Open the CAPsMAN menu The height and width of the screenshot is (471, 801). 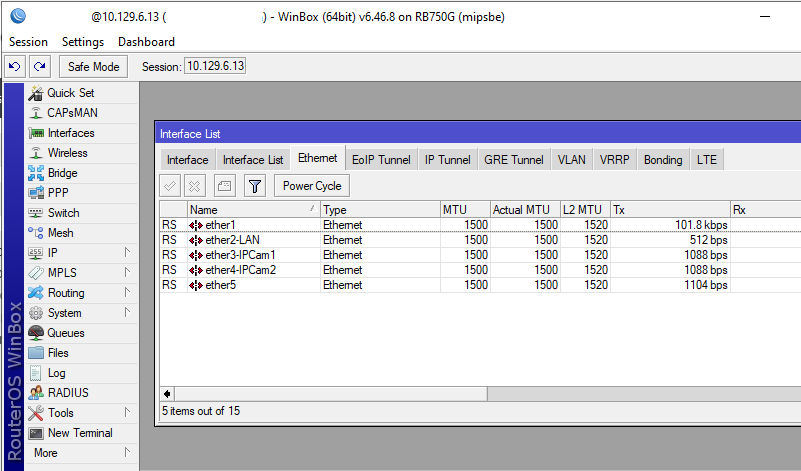point(82,113)
